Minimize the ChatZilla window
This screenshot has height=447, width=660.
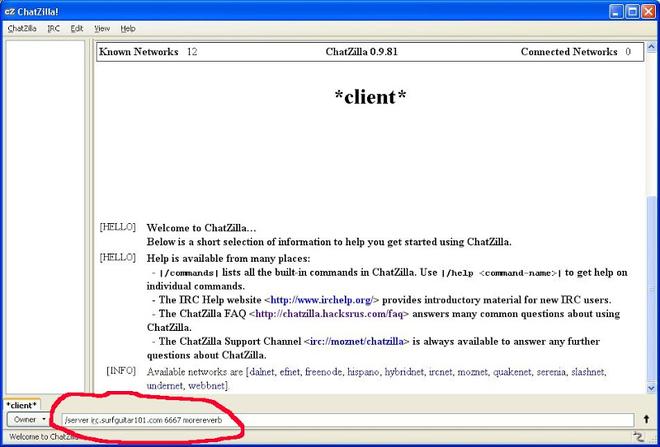616,11
